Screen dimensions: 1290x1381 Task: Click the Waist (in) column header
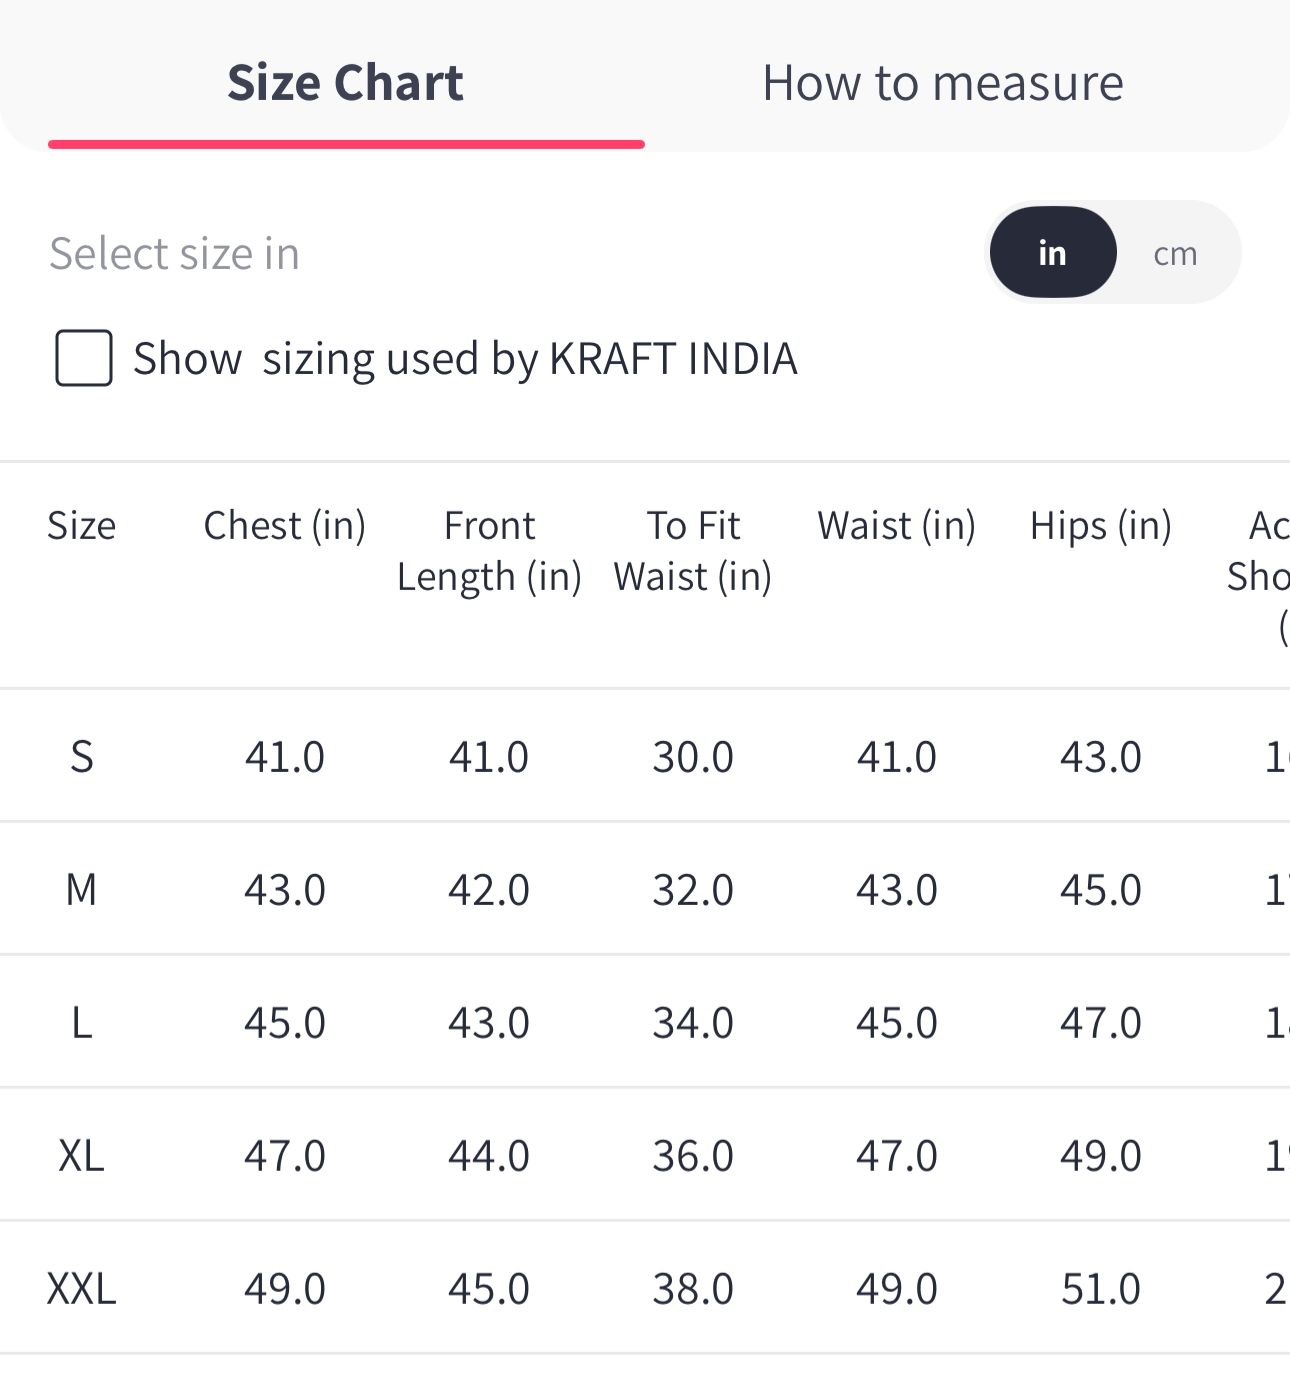tap(897, 526)
